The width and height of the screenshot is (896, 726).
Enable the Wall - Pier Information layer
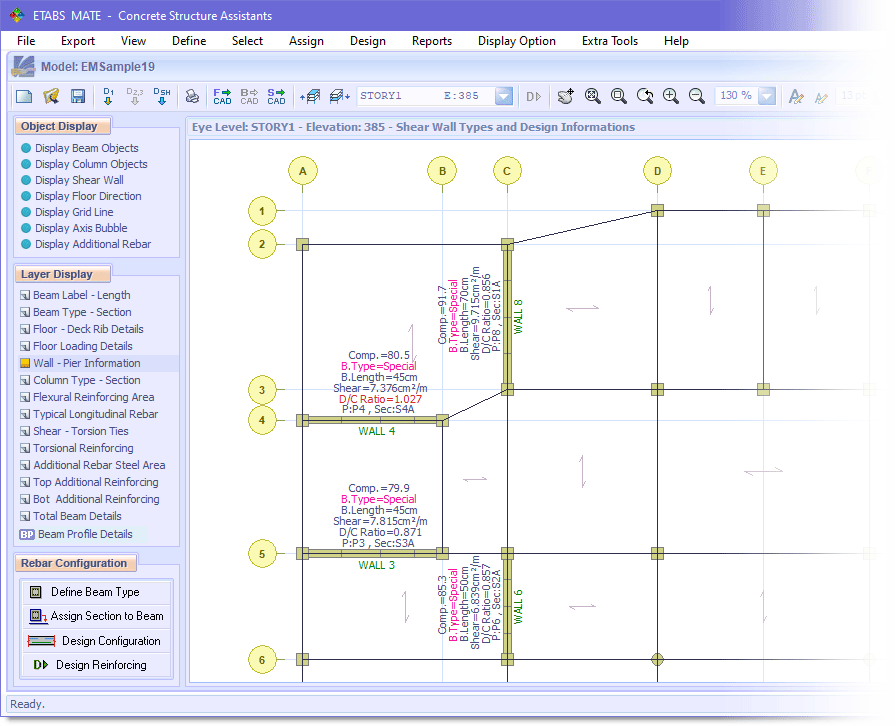point(86,363)
